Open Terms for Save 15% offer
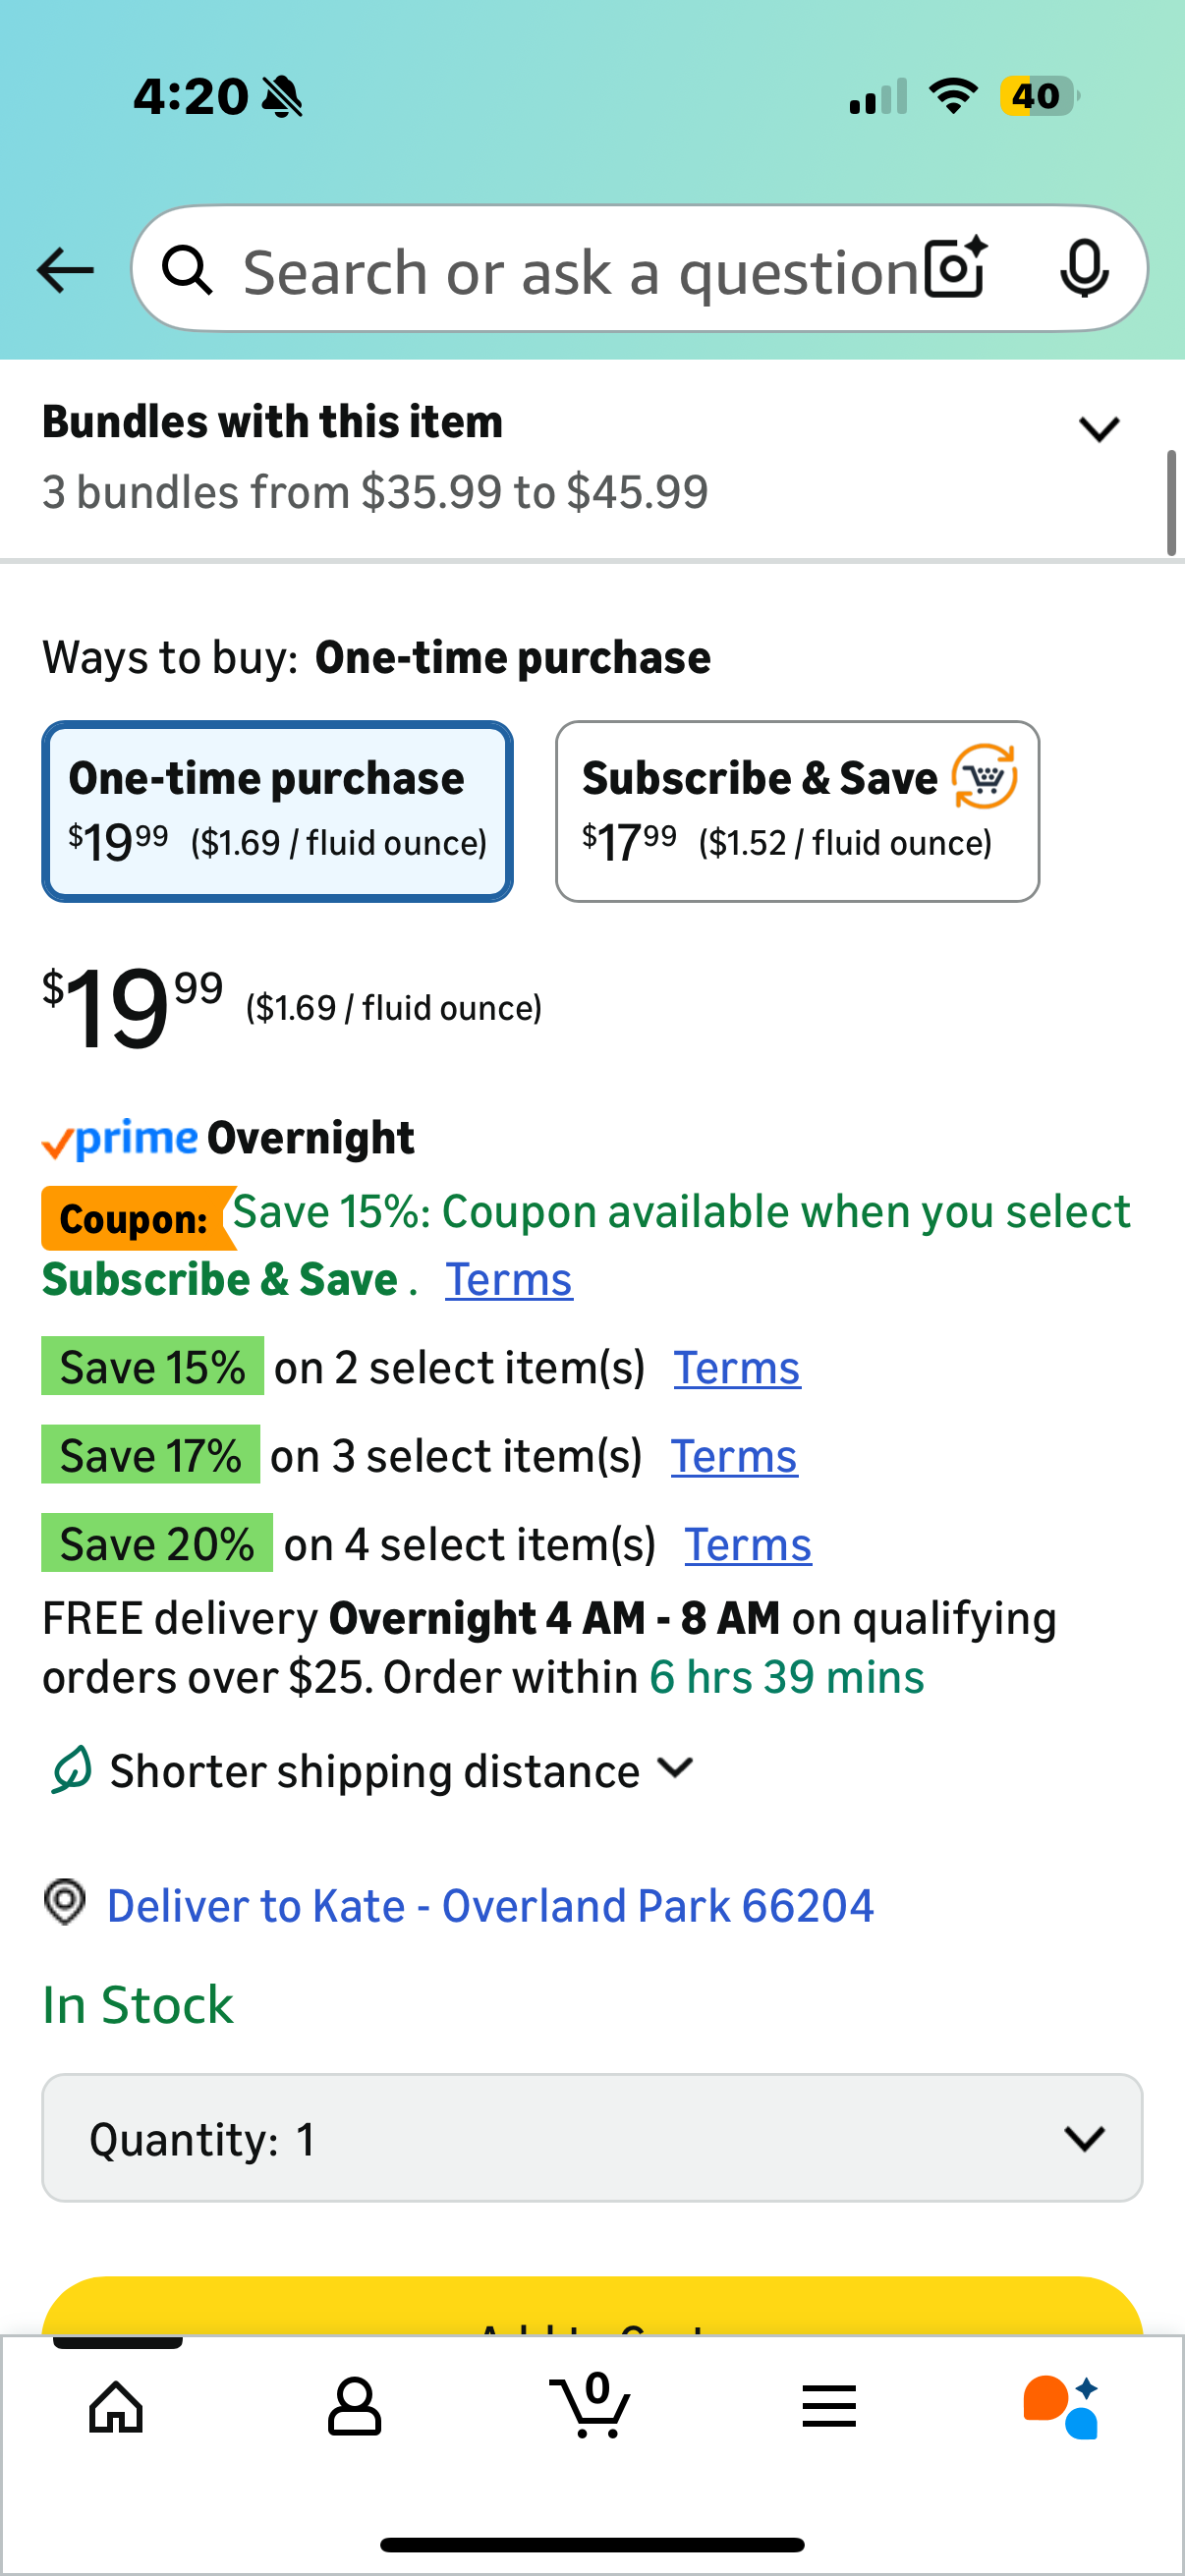The height and width of the screenshot is (2576, 1185). pos(736,1368)
